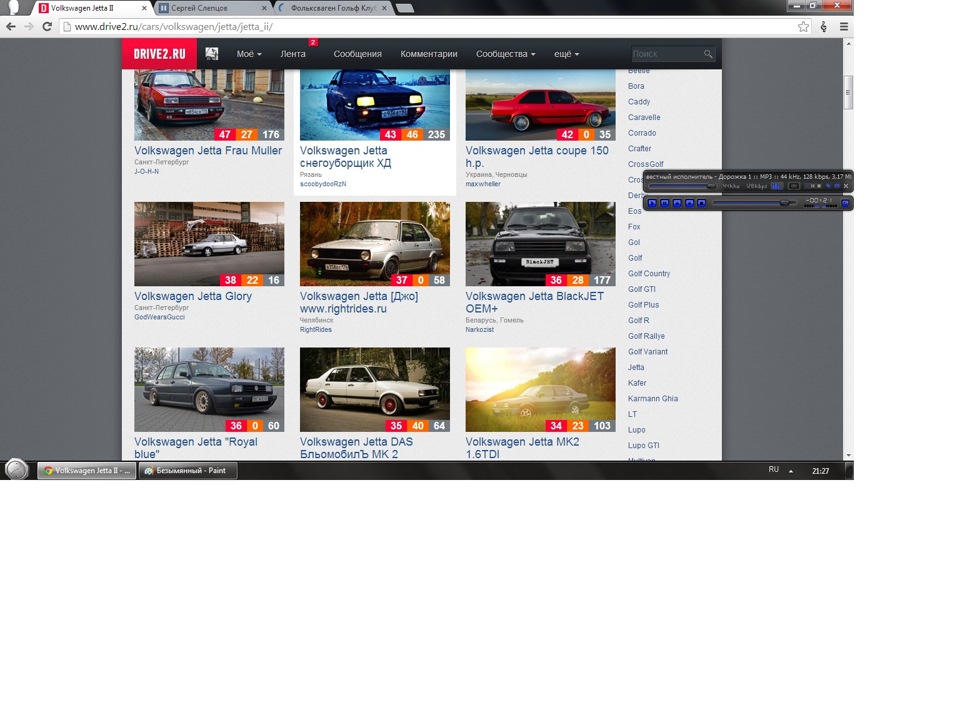Go back in the Chrome browser
960x720 pixels.
[x=10, y=26]
